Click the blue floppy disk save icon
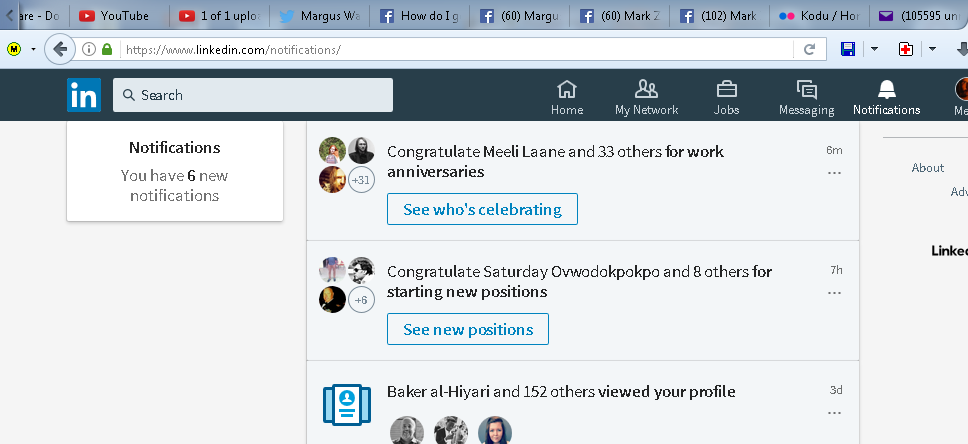This screenshot has height=444, width=968. click(x=847, y=49)
